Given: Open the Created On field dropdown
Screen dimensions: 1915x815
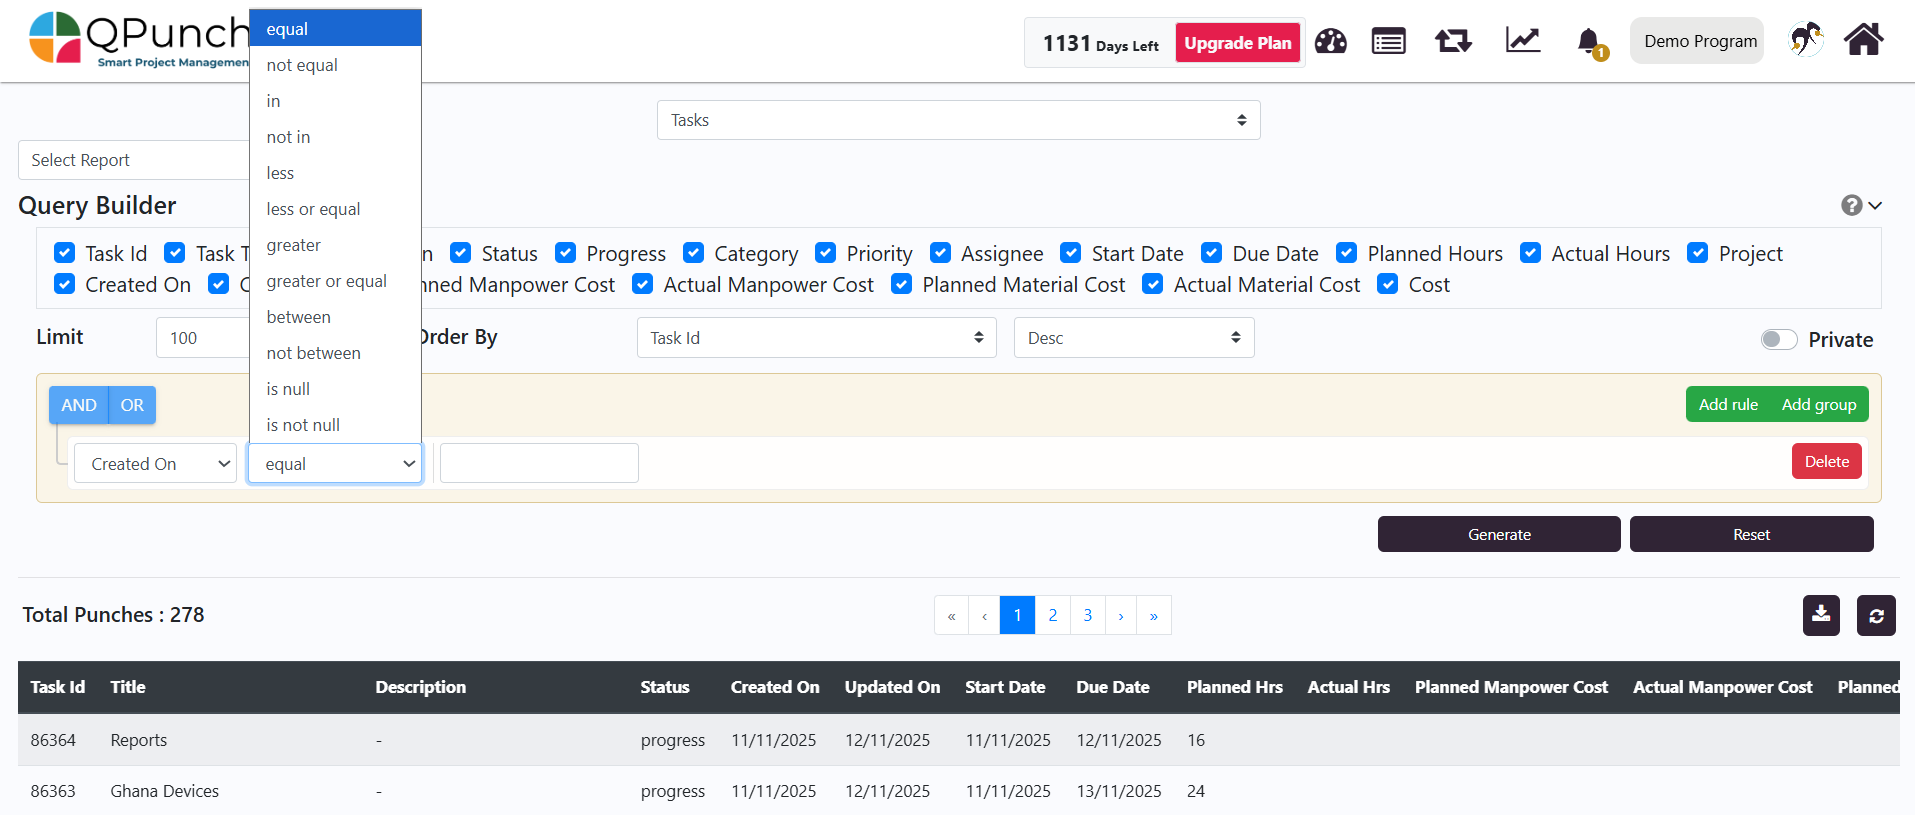Looking at the screenshot, I should [156, 464].
